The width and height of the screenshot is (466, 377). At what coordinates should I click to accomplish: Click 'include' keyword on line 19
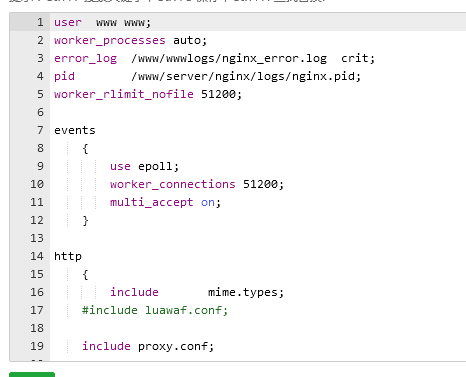[x=106, y=346]
